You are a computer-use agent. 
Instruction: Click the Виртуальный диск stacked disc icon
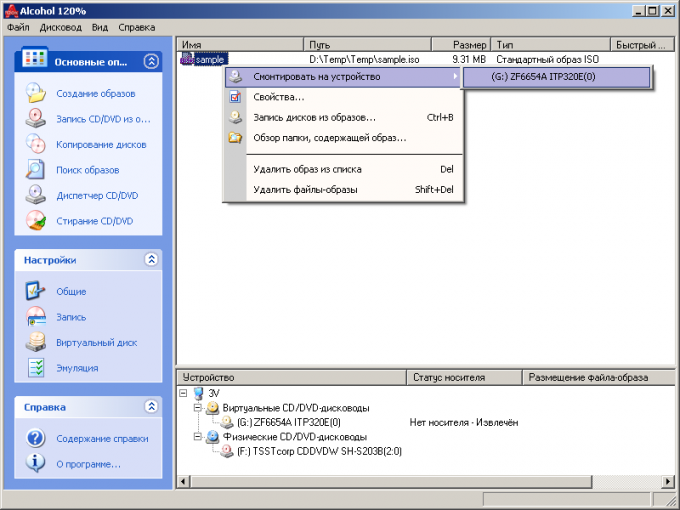36,342
